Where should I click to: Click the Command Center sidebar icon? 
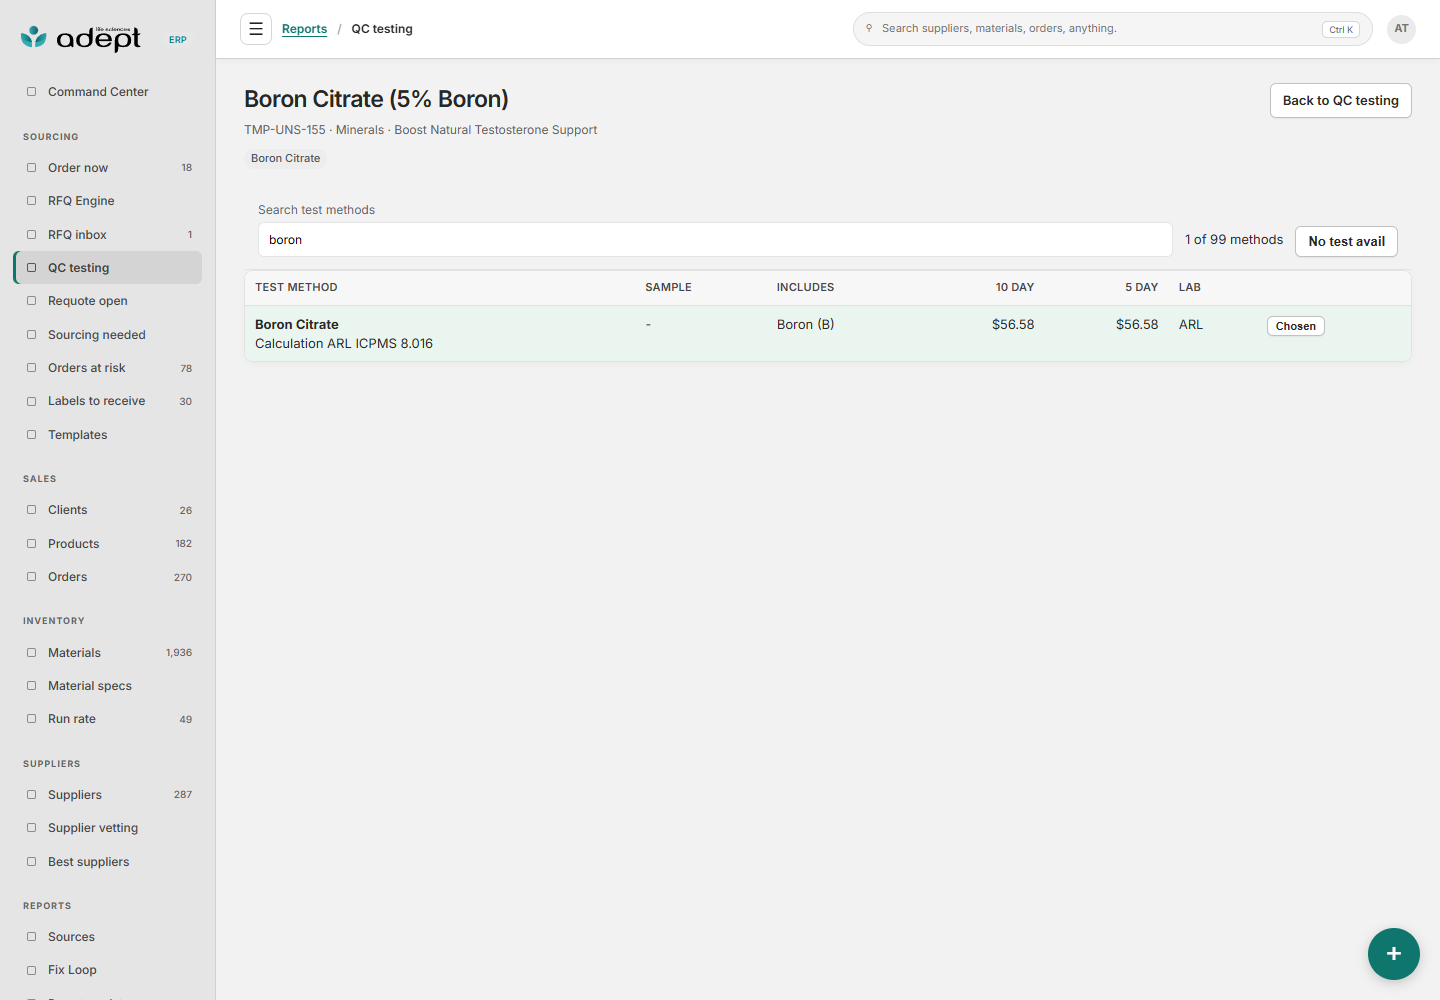click(31, 92)
